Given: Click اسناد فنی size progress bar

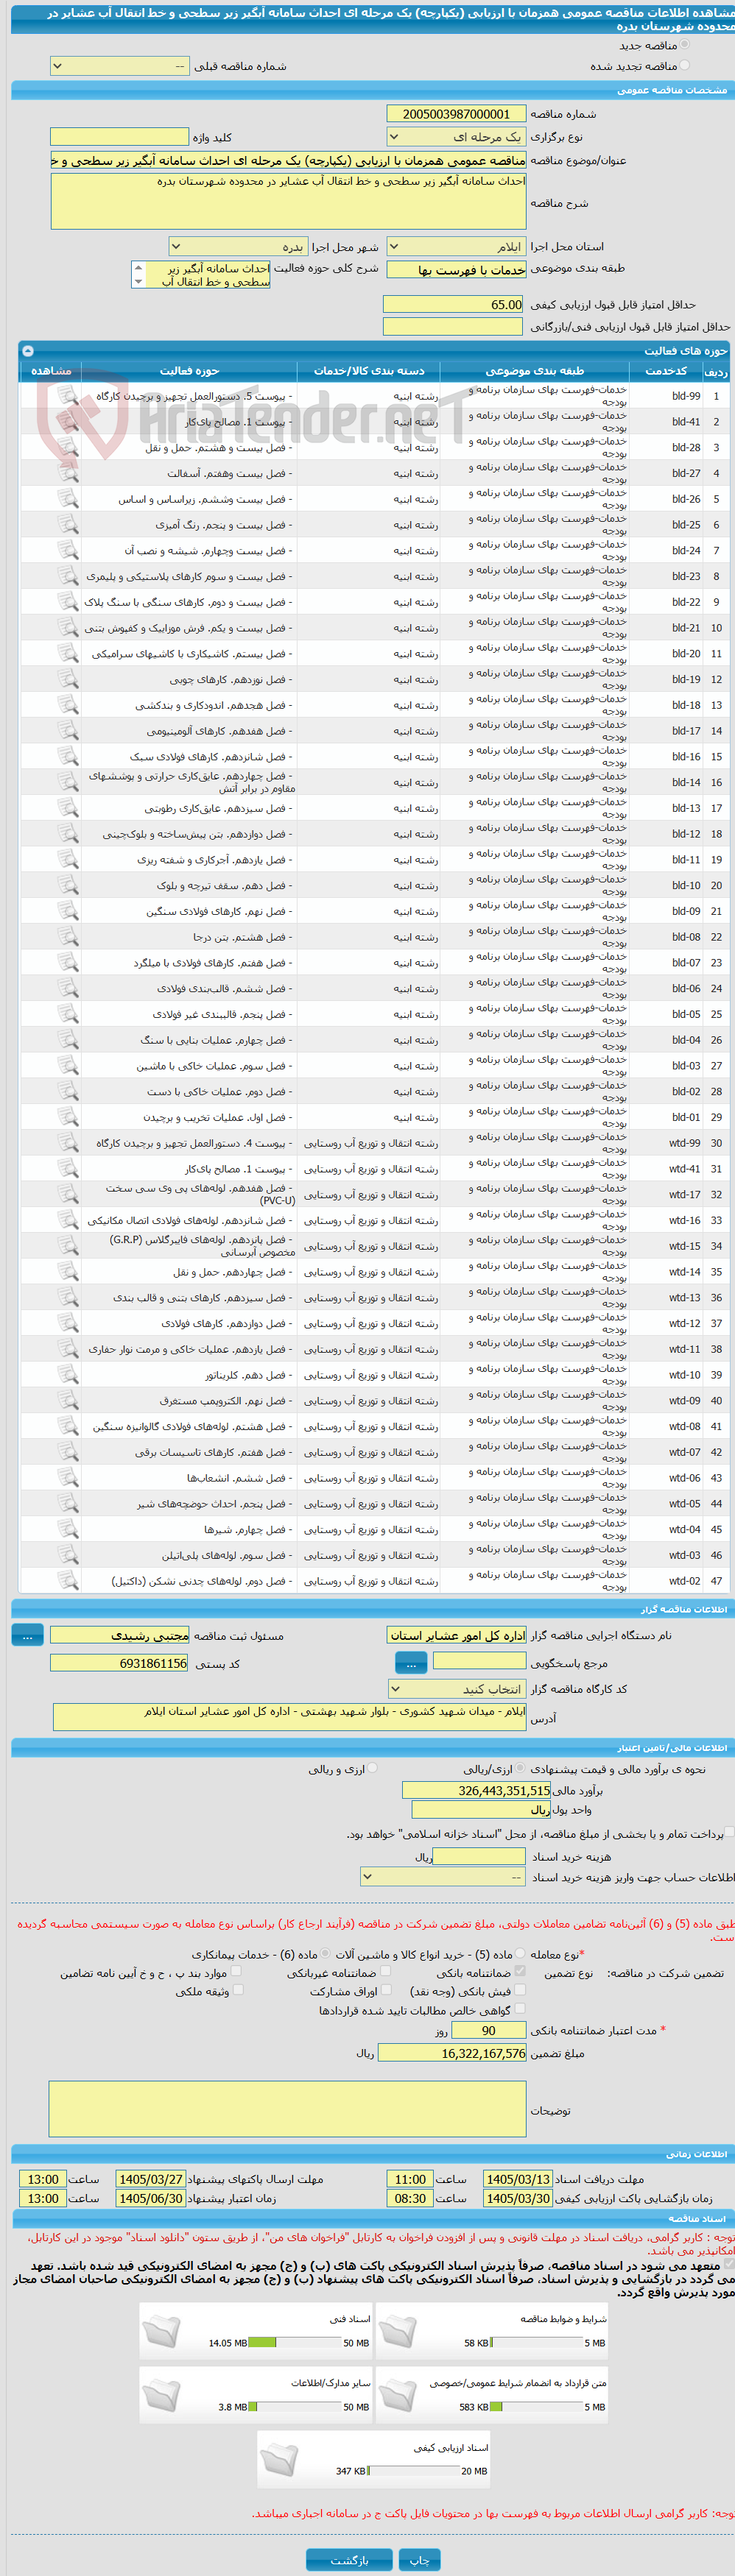Looking at the screenshot, I should click(x=294, y=2343).
